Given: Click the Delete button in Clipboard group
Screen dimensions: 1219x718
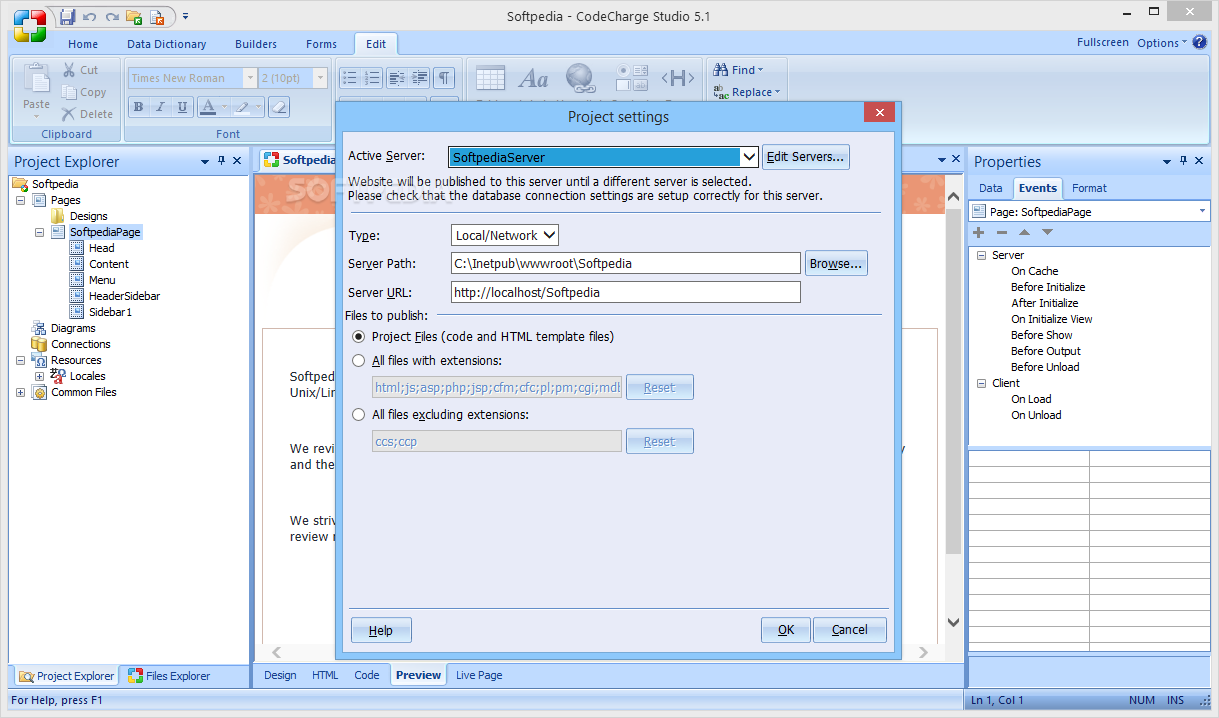Looking at the screenshot, I should 87,114.
